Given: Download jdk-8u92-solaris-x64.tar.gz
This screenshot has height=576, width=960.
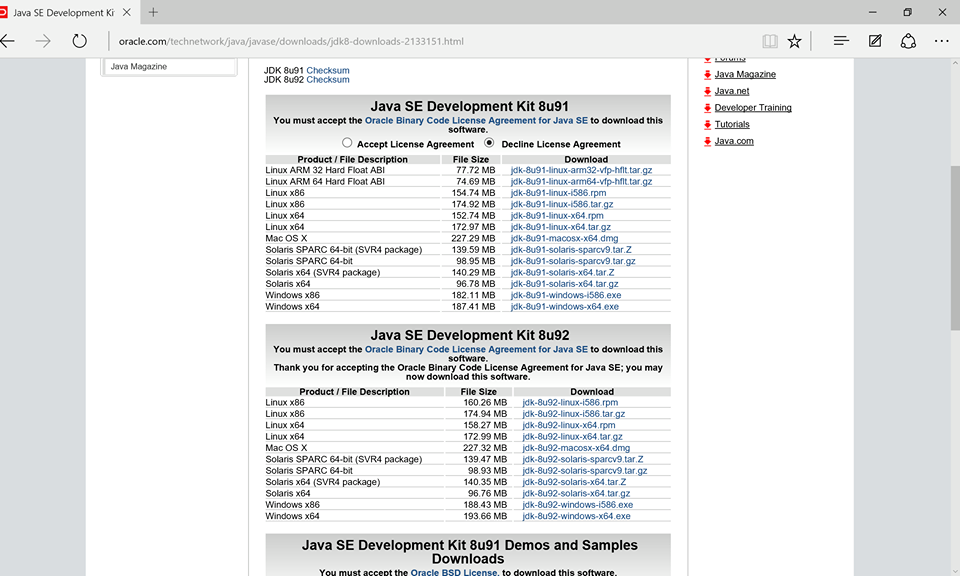Looking at the screenshot, I should pos(576,493).
